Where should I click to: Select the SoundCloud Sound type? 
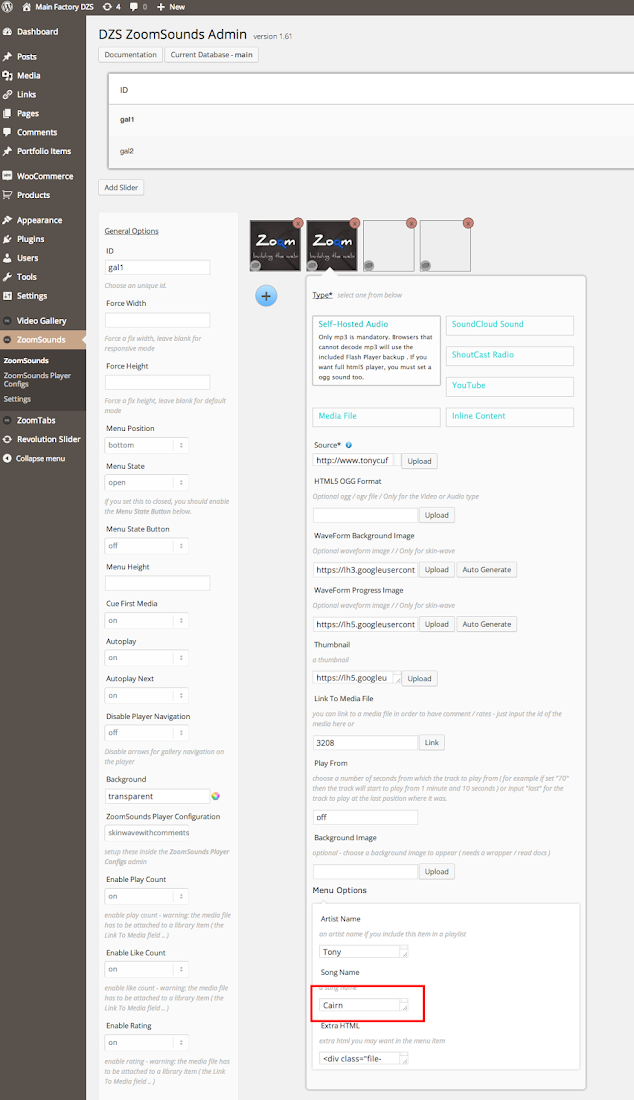point(510,325)
